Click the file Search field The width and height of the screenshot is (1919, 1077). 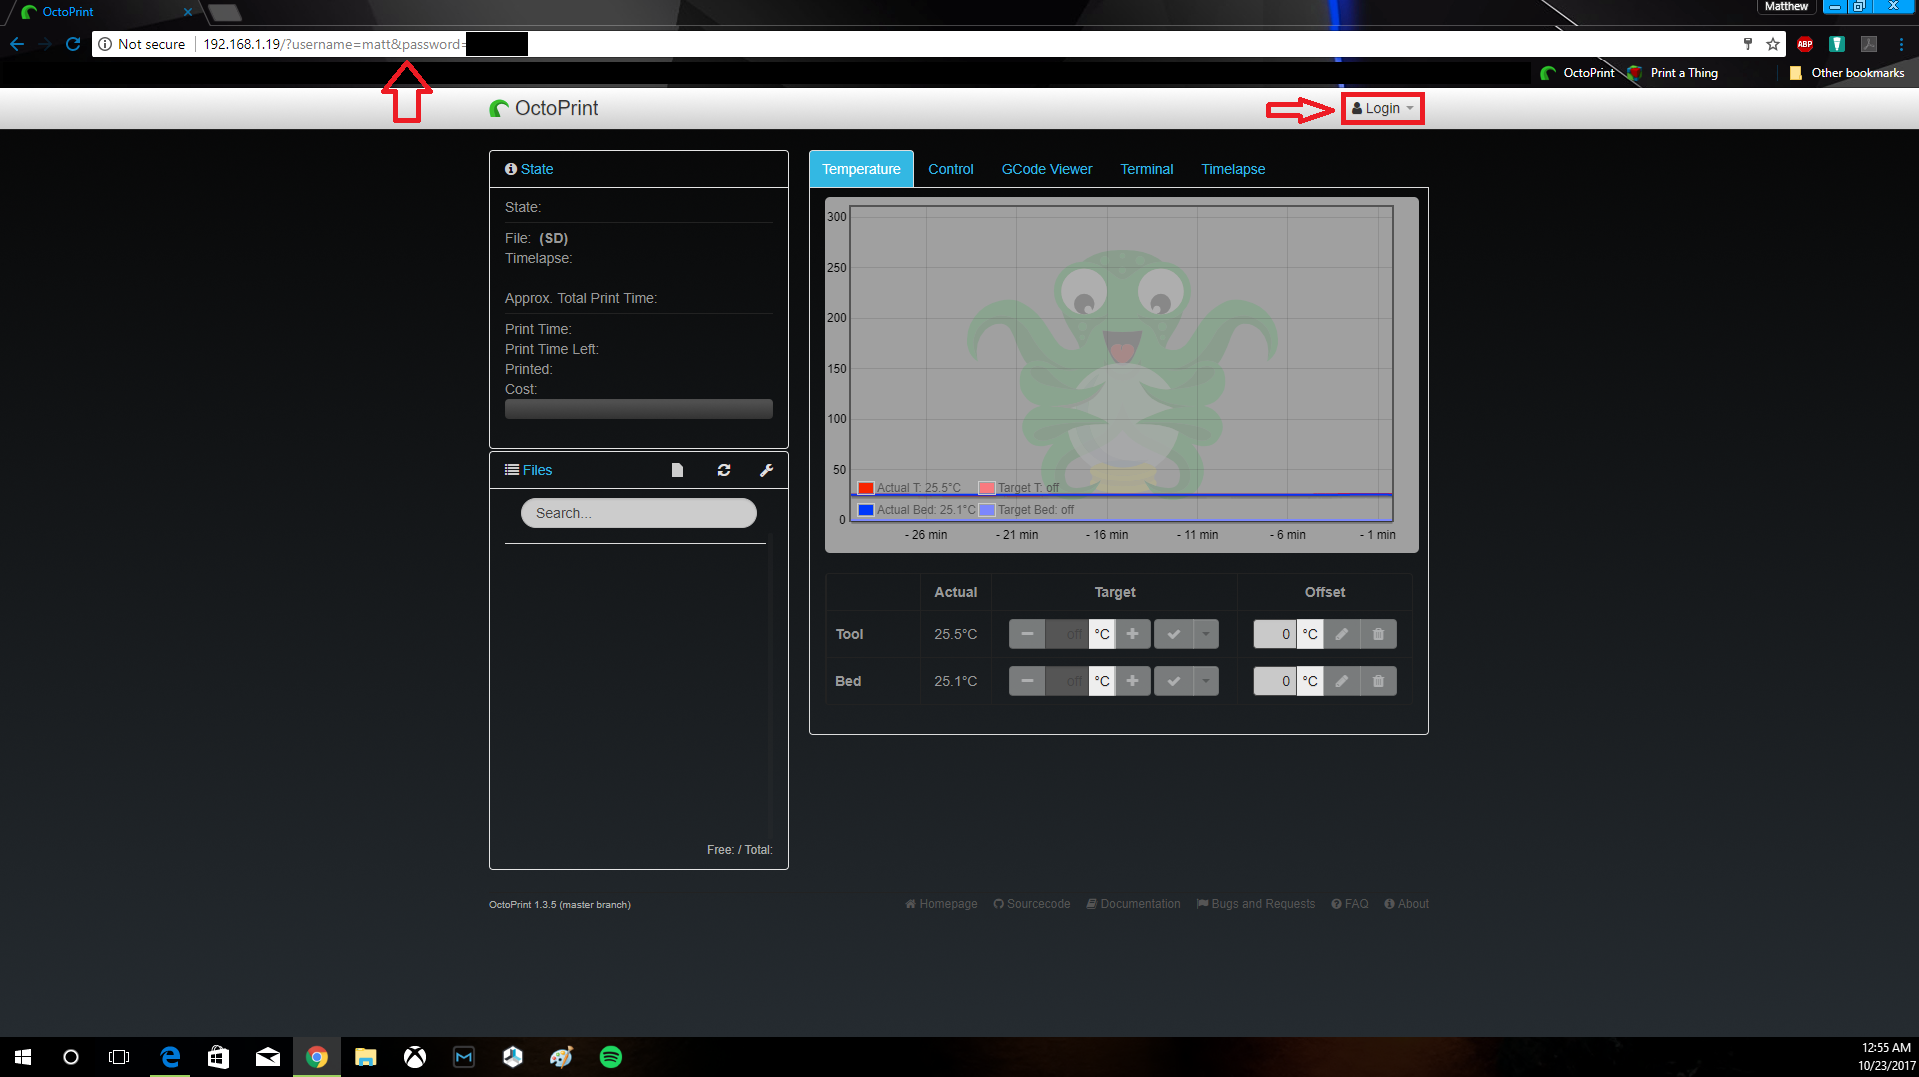pyautogui.click(x=638, y=513)
